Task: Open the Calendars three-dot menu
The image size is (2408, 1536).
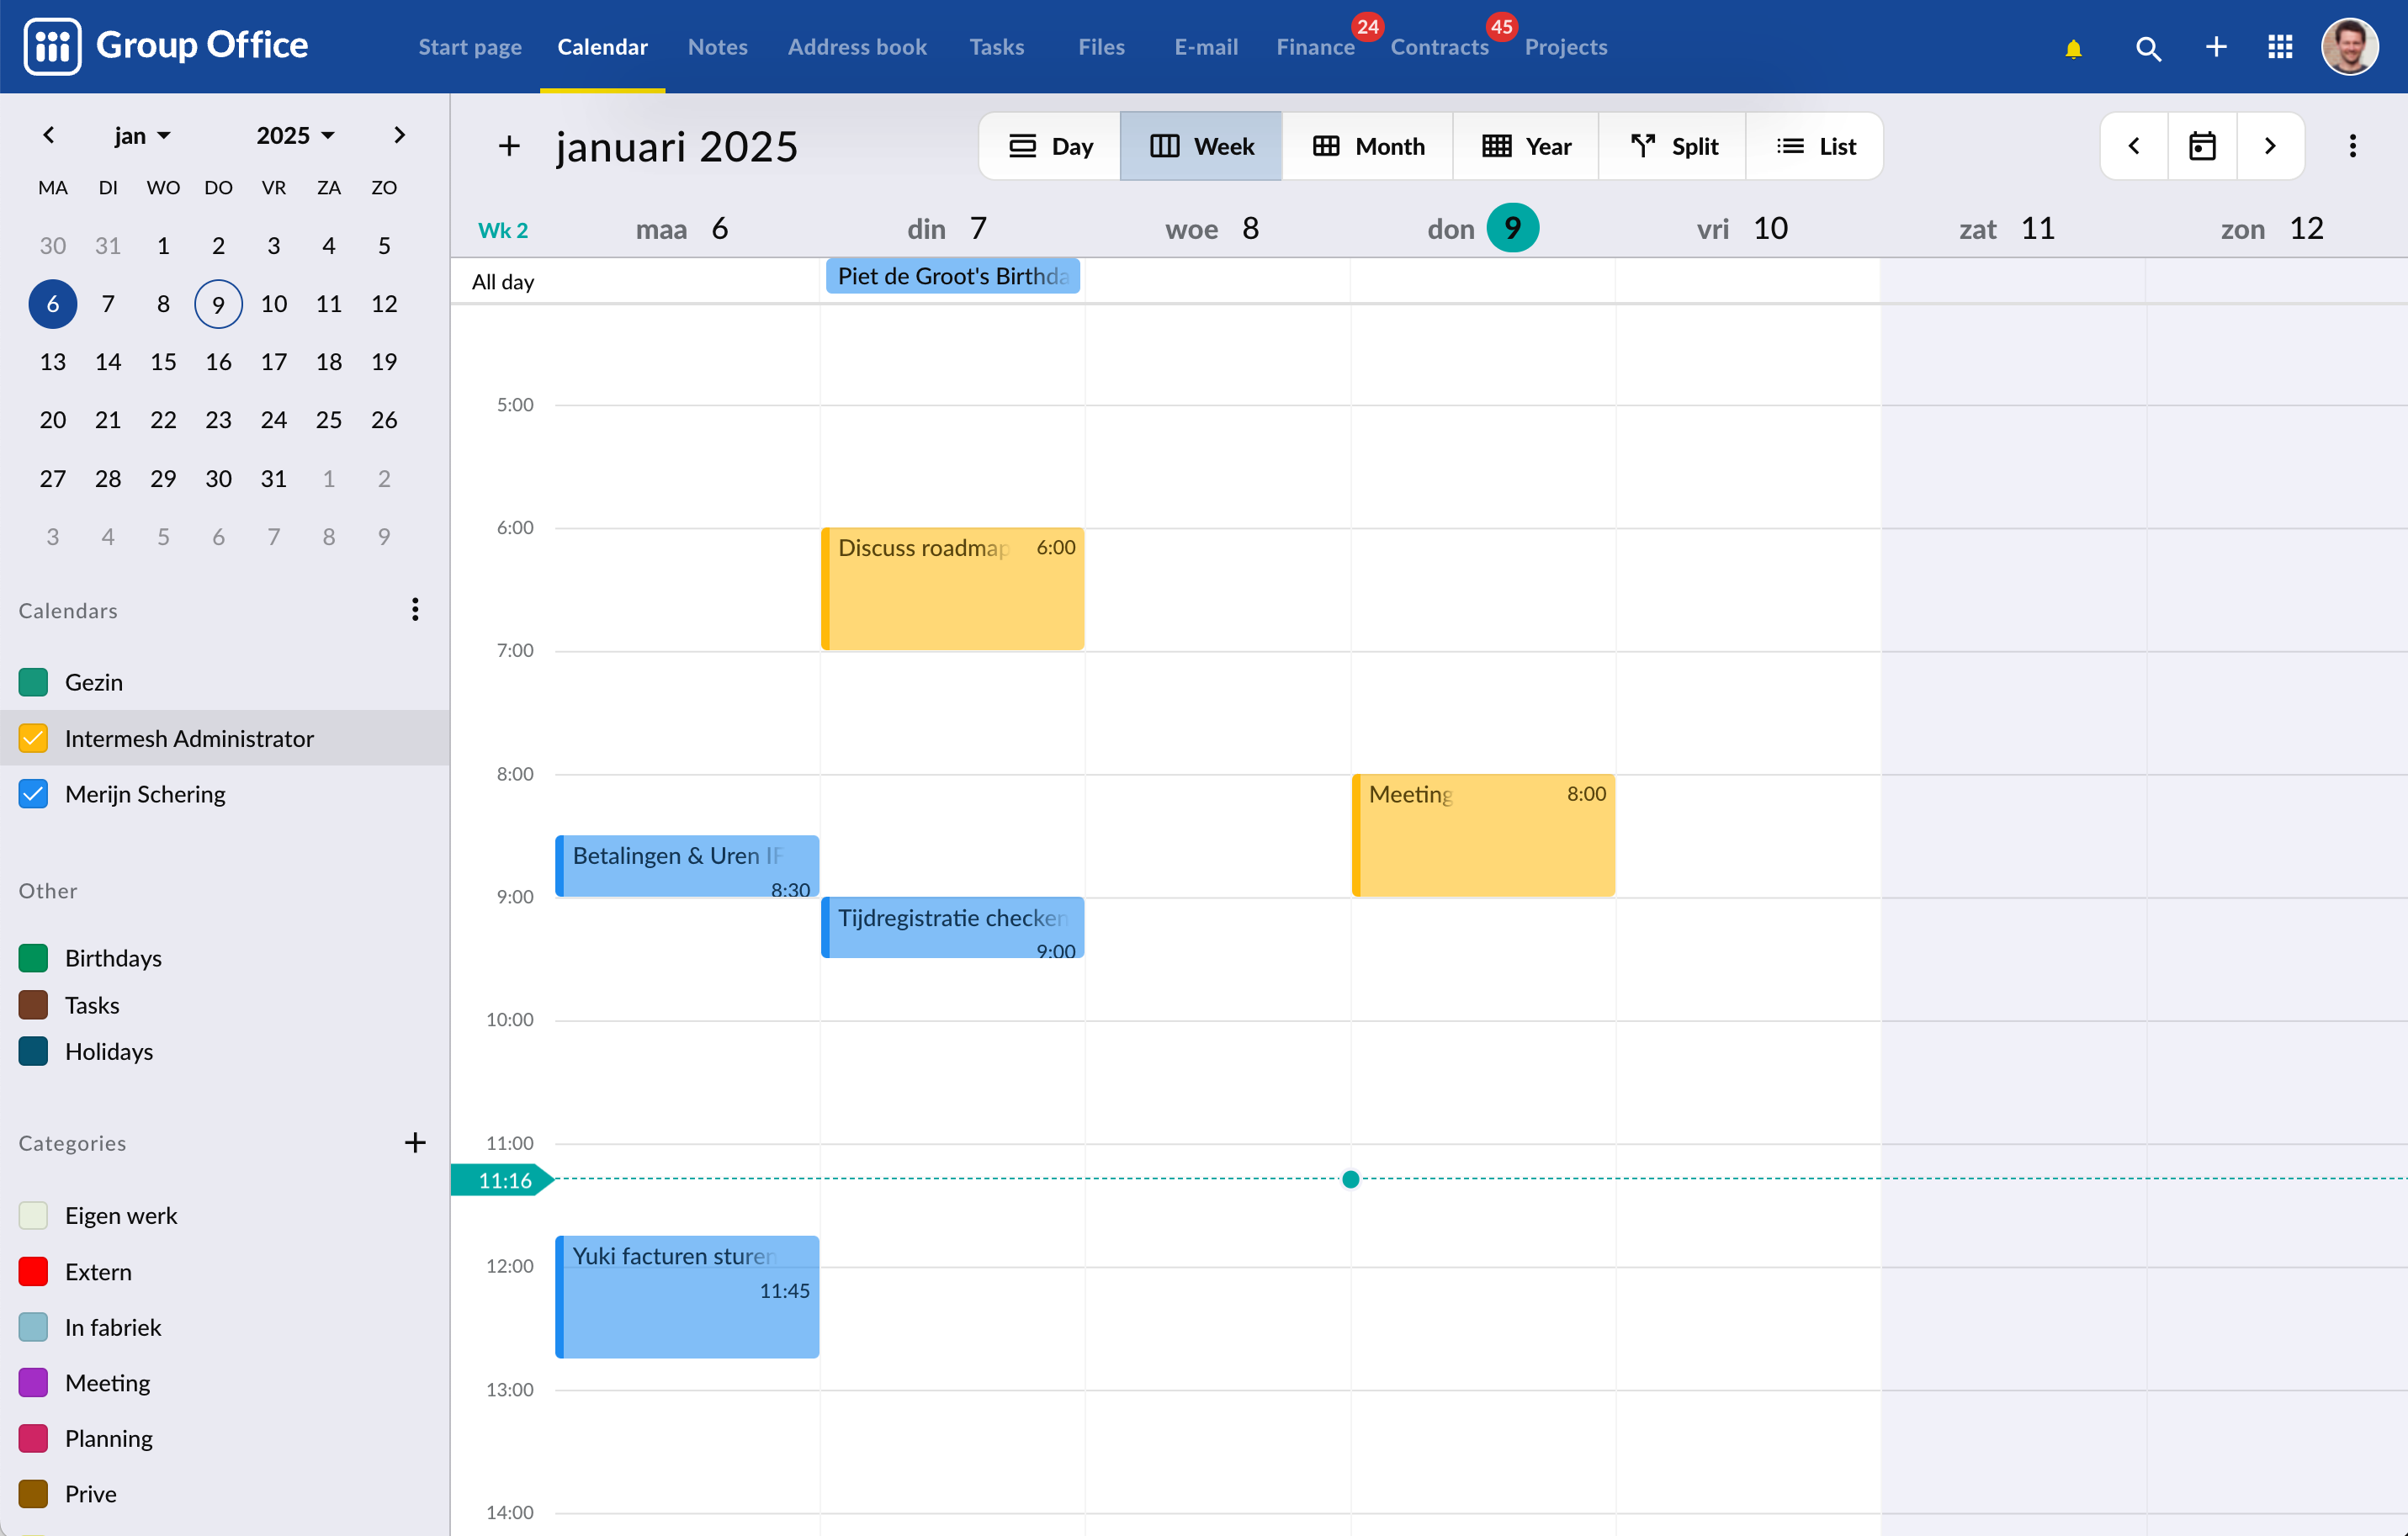Action: (x=415, y=609)
